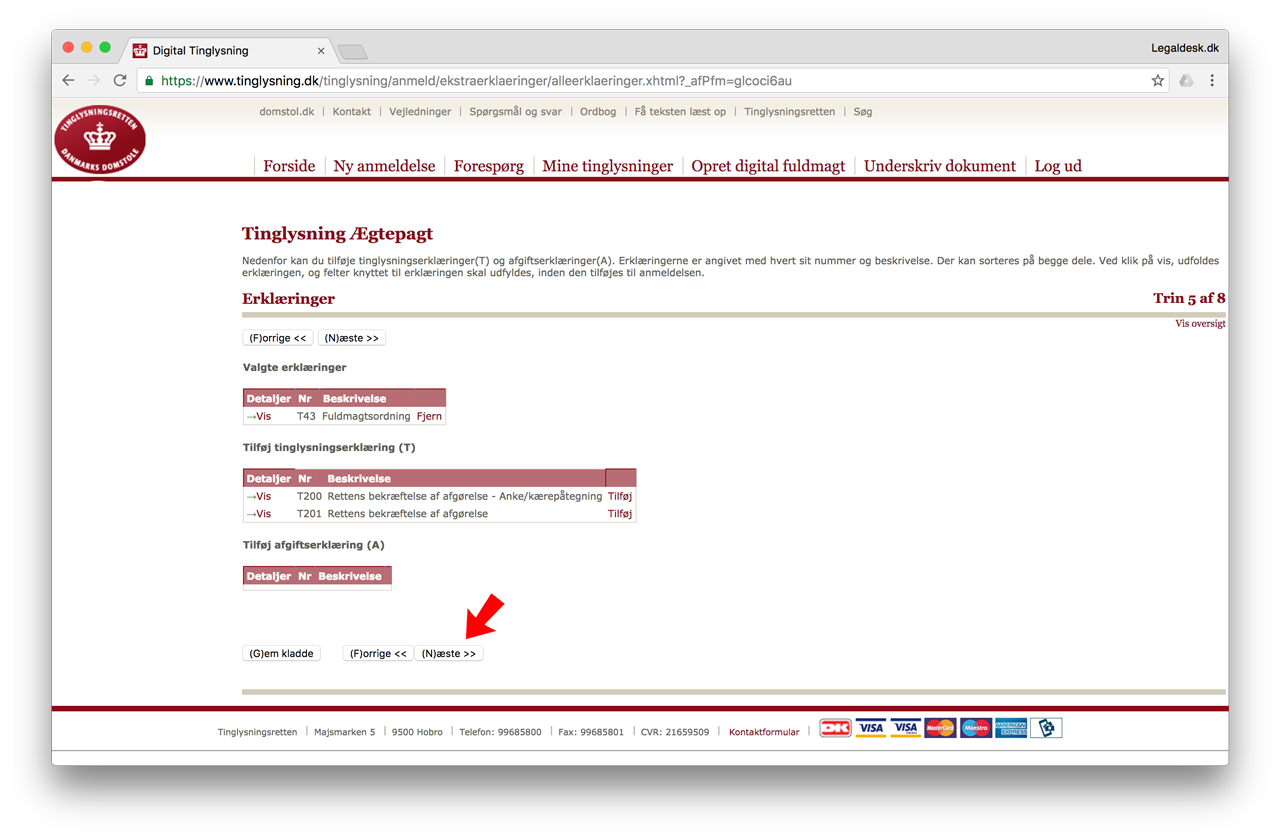1280x839 pixels.
Task: Open Chrome three-dot menu
Action: coord(1212,81)
